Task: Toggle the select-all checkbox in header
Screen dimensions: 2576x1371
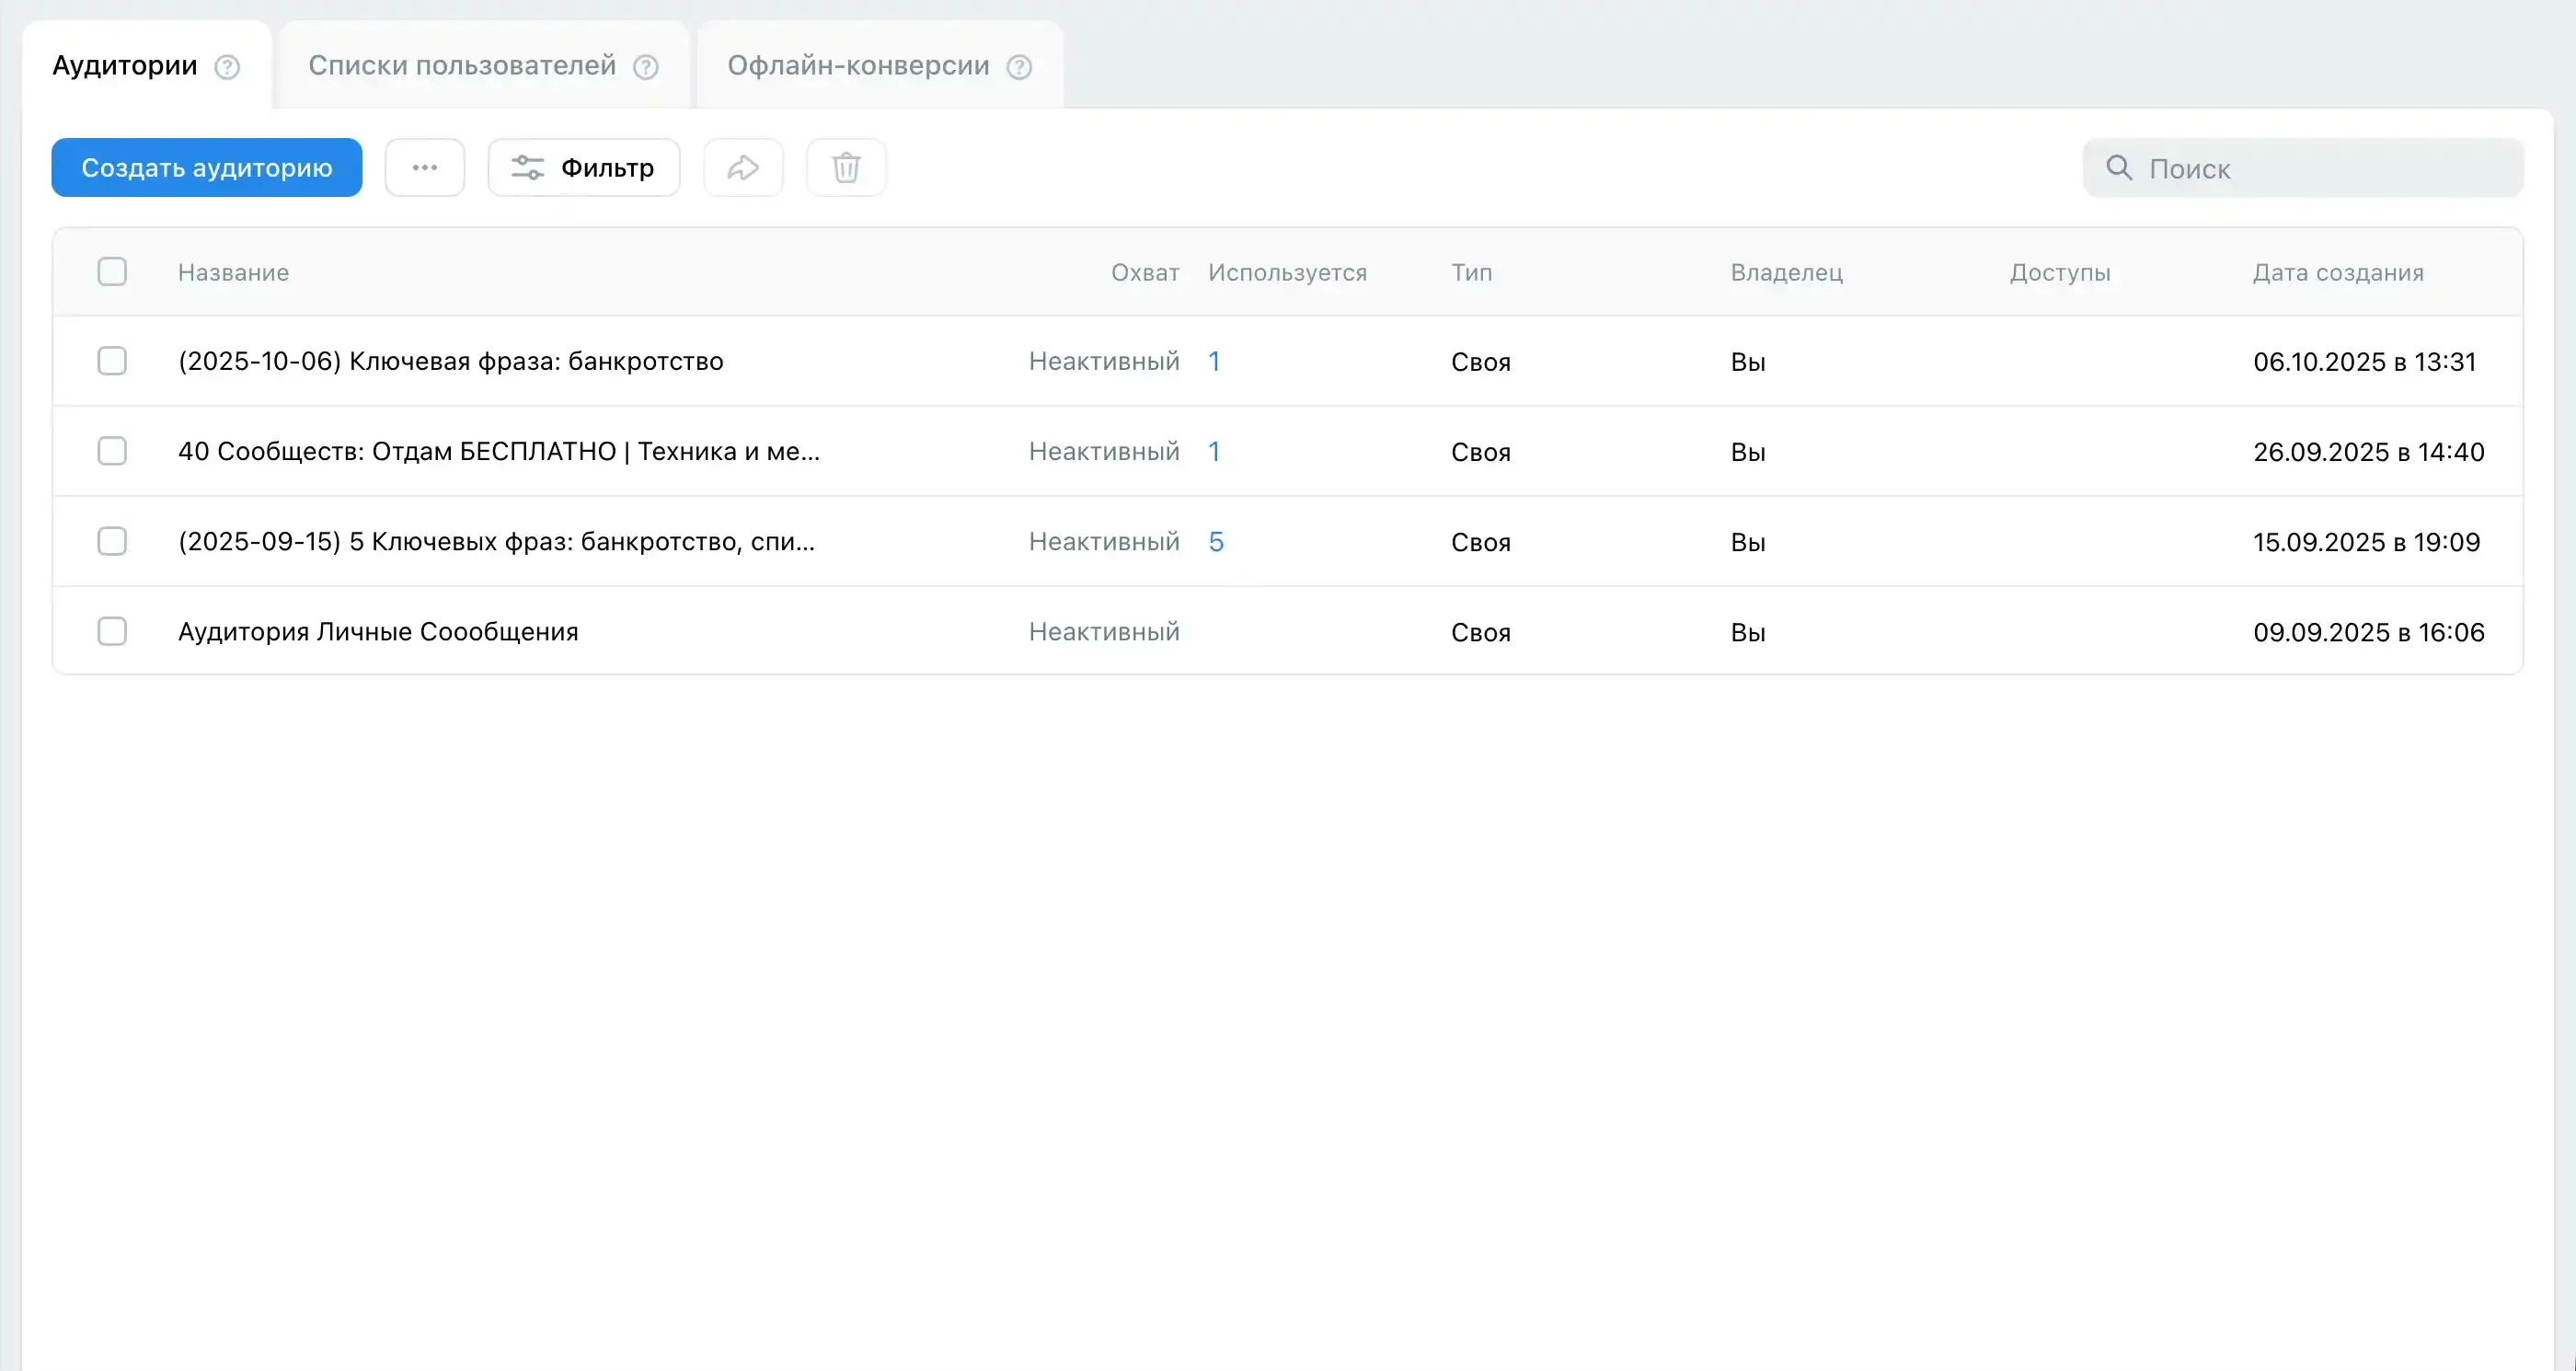Action: click(x=112, y=272)
